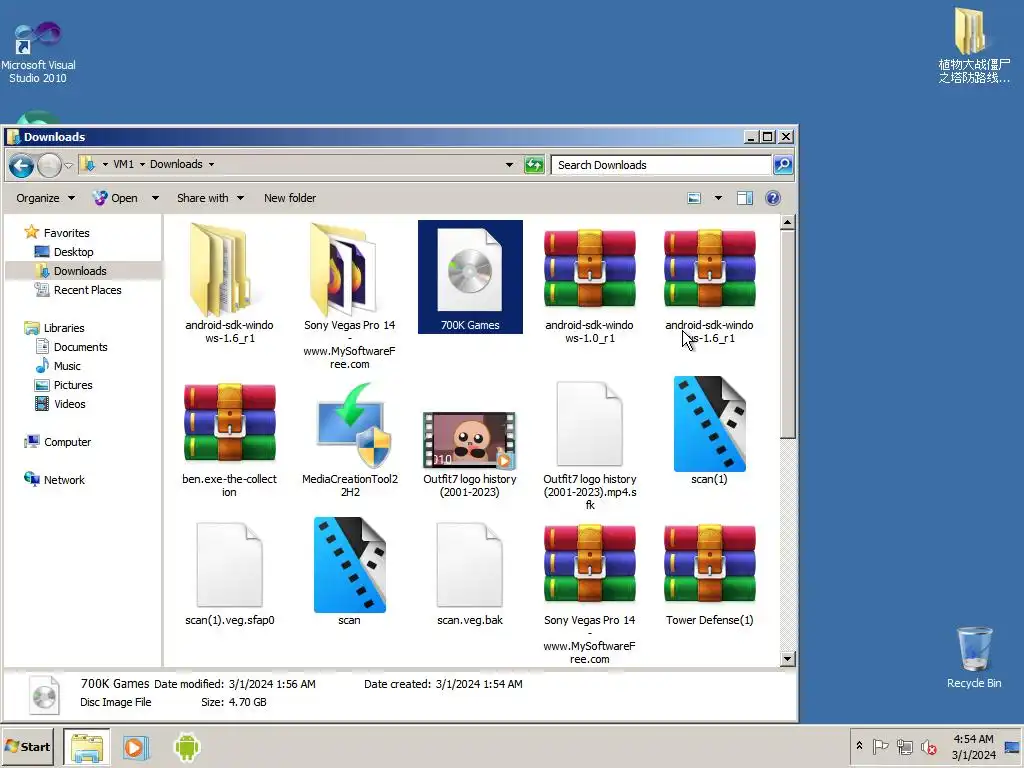This screenshot has height=768, width=1024.
Task: Focus the Search Downloads field
Action: point(661,165)
